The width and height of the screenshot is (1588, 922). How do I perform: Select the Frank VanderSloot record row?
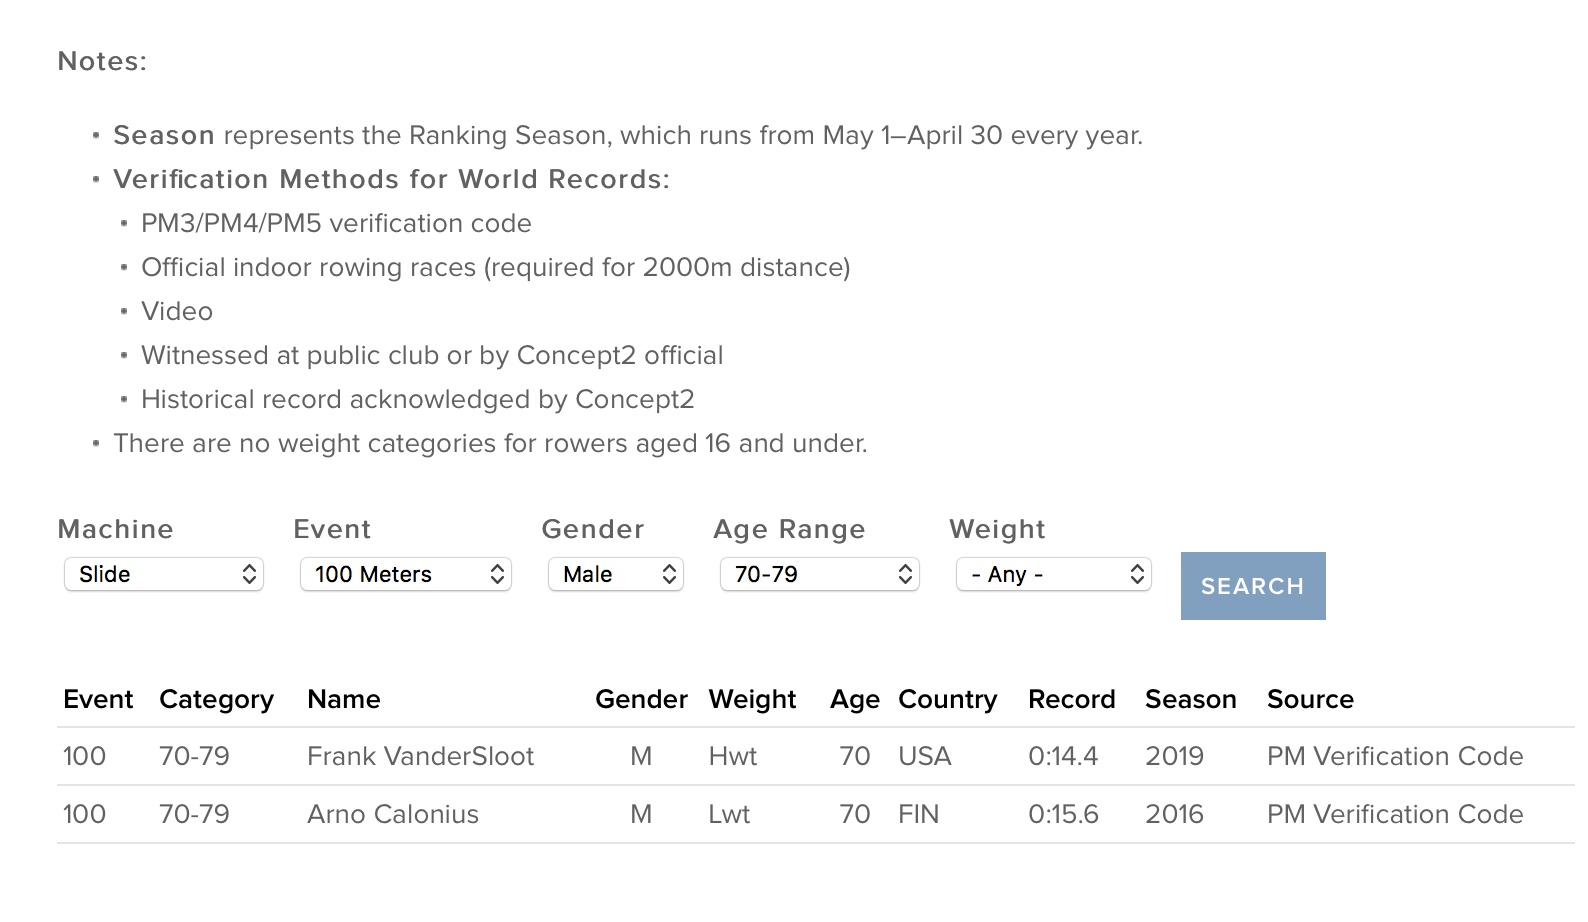pyautogui.click(x=421, y=756)
